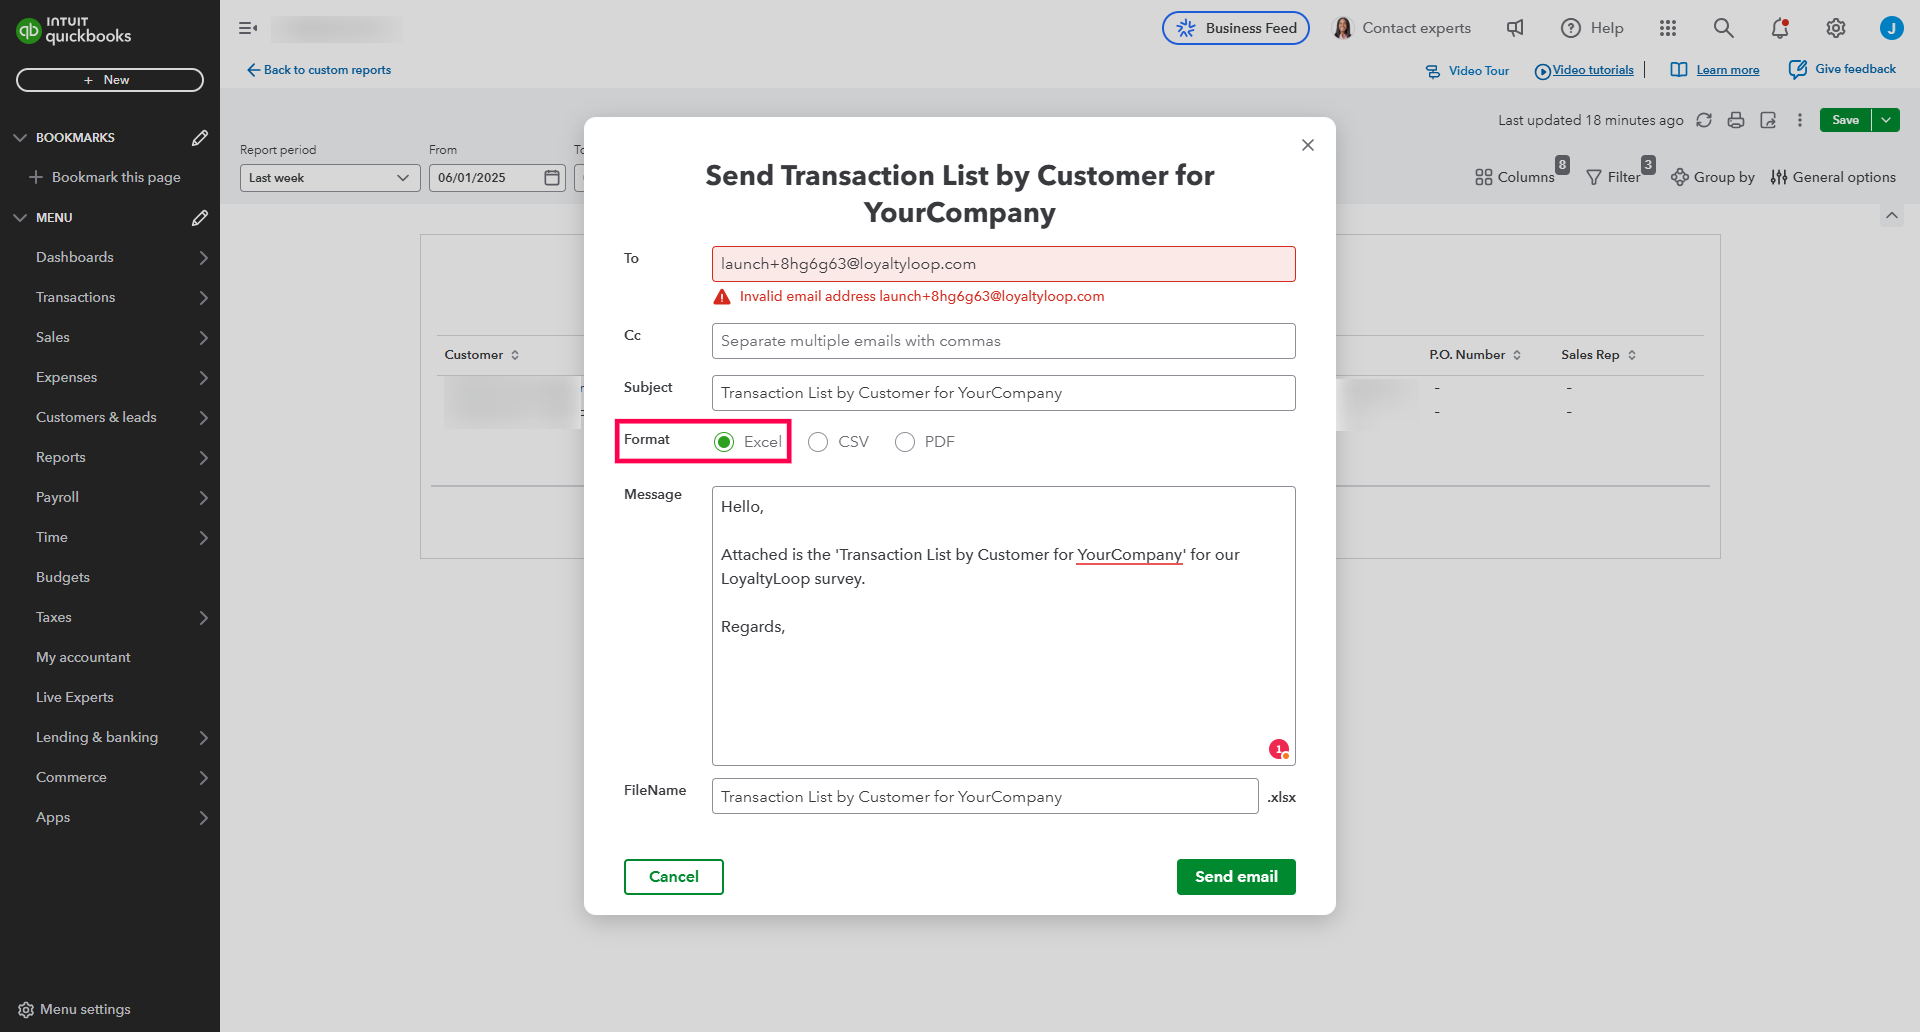Open Menu settings gear
1920x1032 pixels.
26,1010
